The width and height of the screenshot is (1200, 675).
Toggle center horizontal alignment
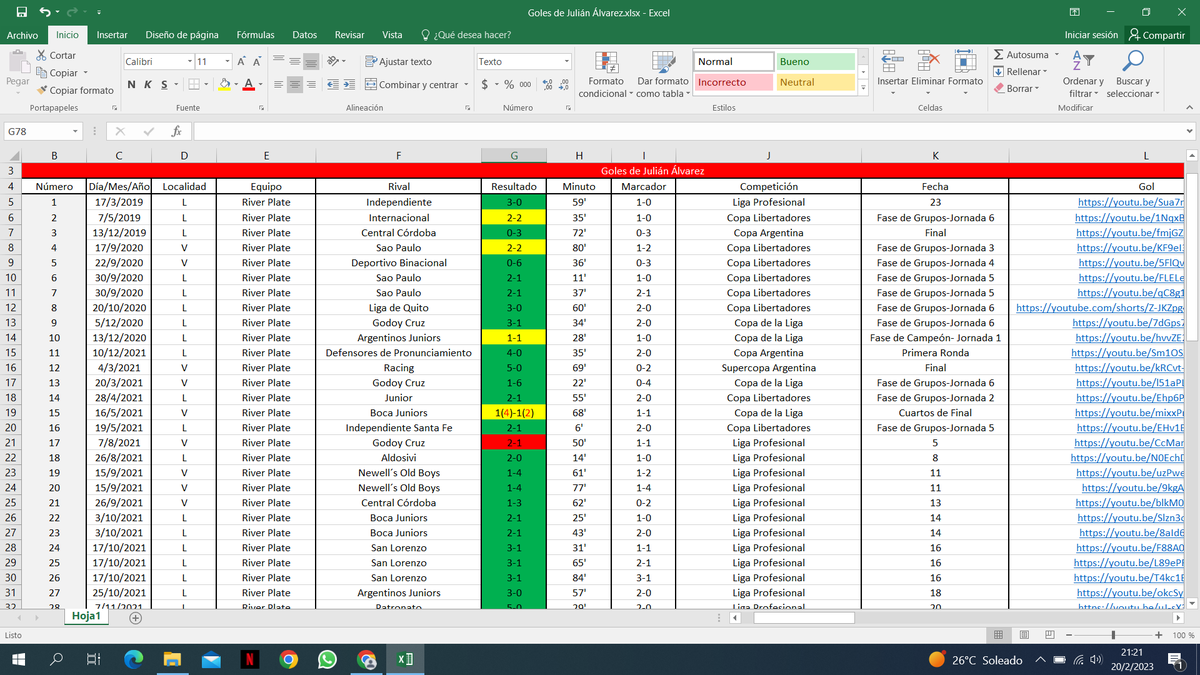pos(295,85)
